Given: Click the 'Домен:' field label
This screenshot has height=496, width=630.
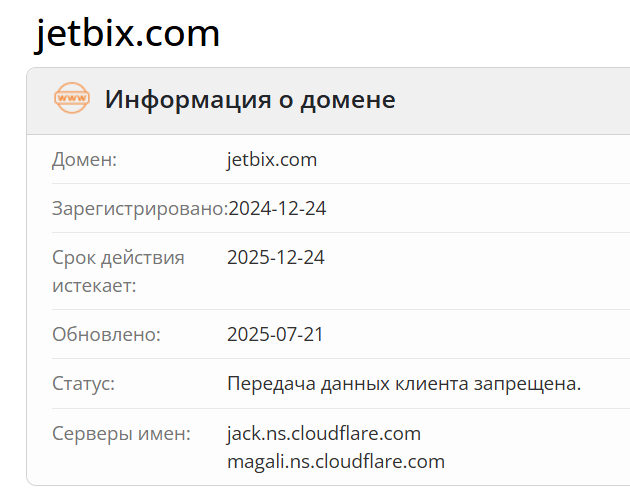Looking at the screenshot, I should click(85, 159).
